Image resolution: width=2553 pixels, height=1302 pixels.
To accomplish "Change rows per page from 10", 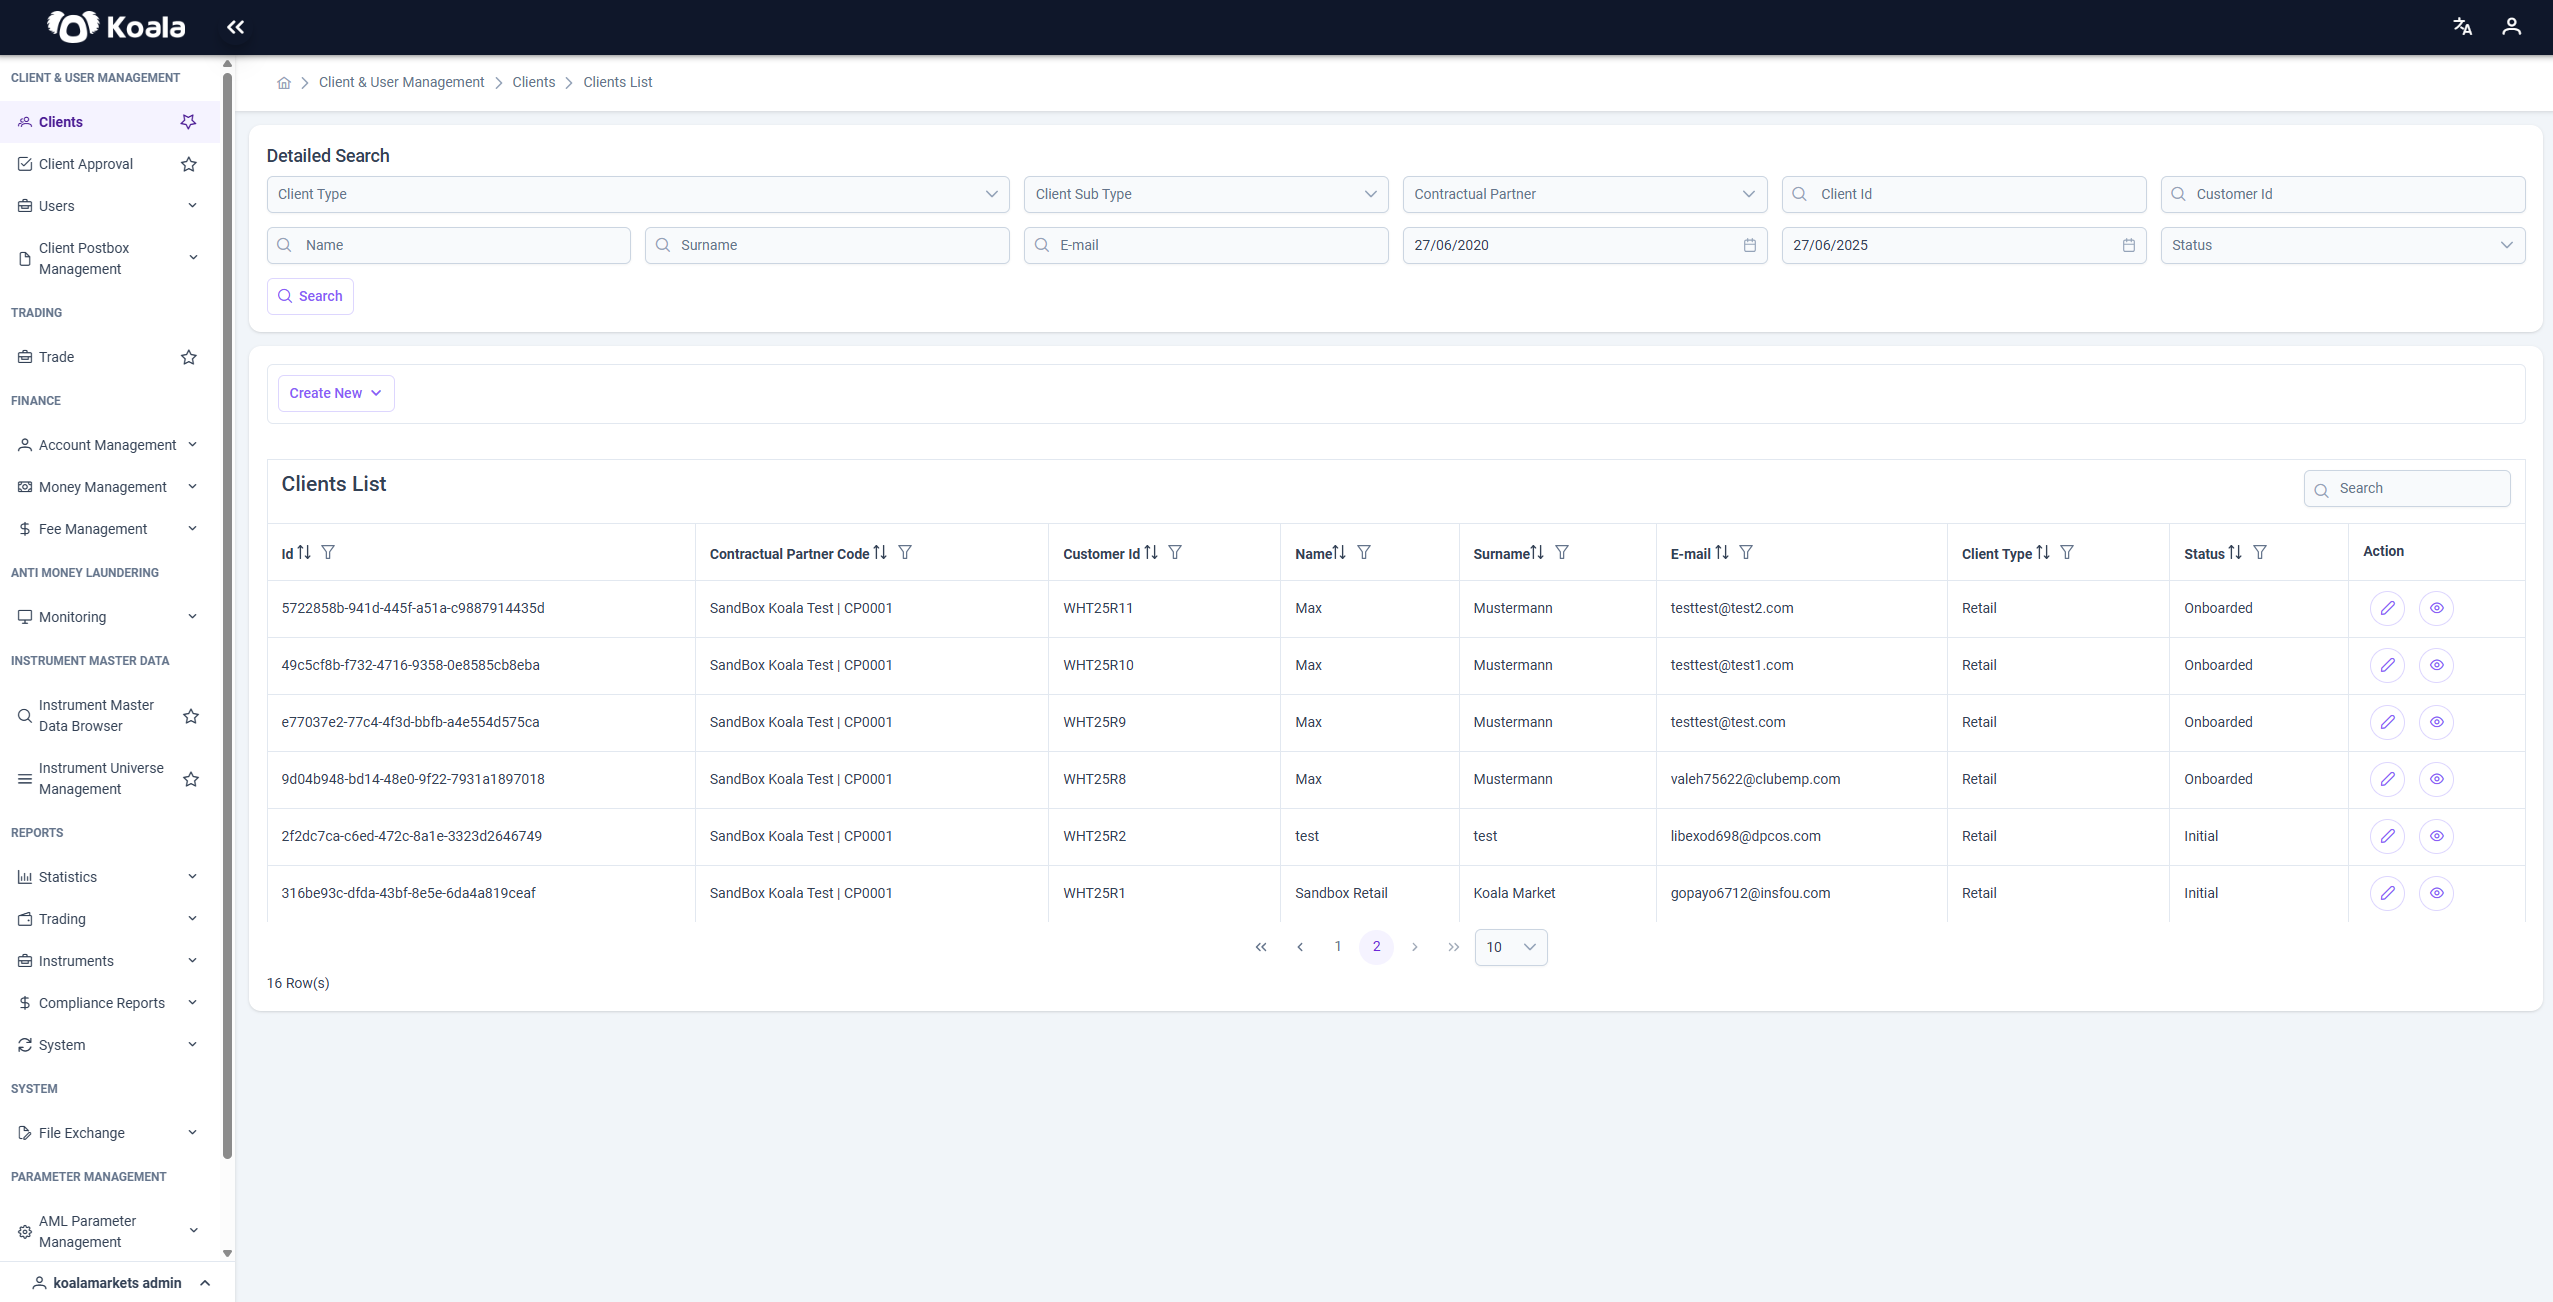I will (1511, 947).
